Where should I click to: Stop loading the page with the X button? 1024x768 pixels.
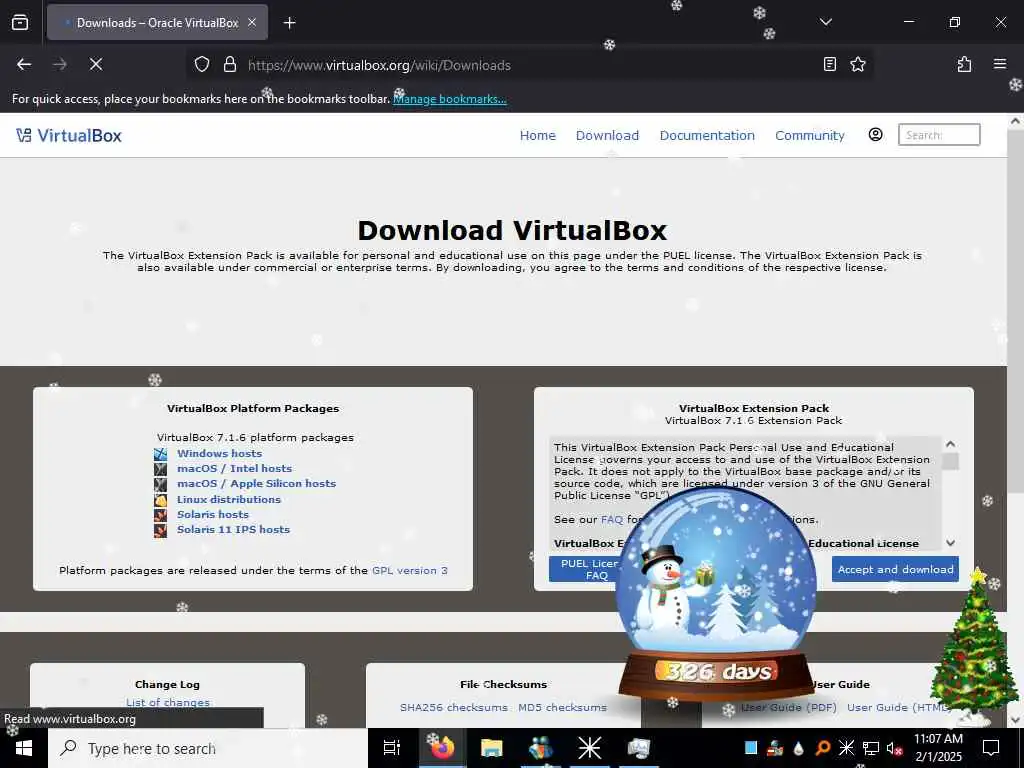[x=95, y=64]
